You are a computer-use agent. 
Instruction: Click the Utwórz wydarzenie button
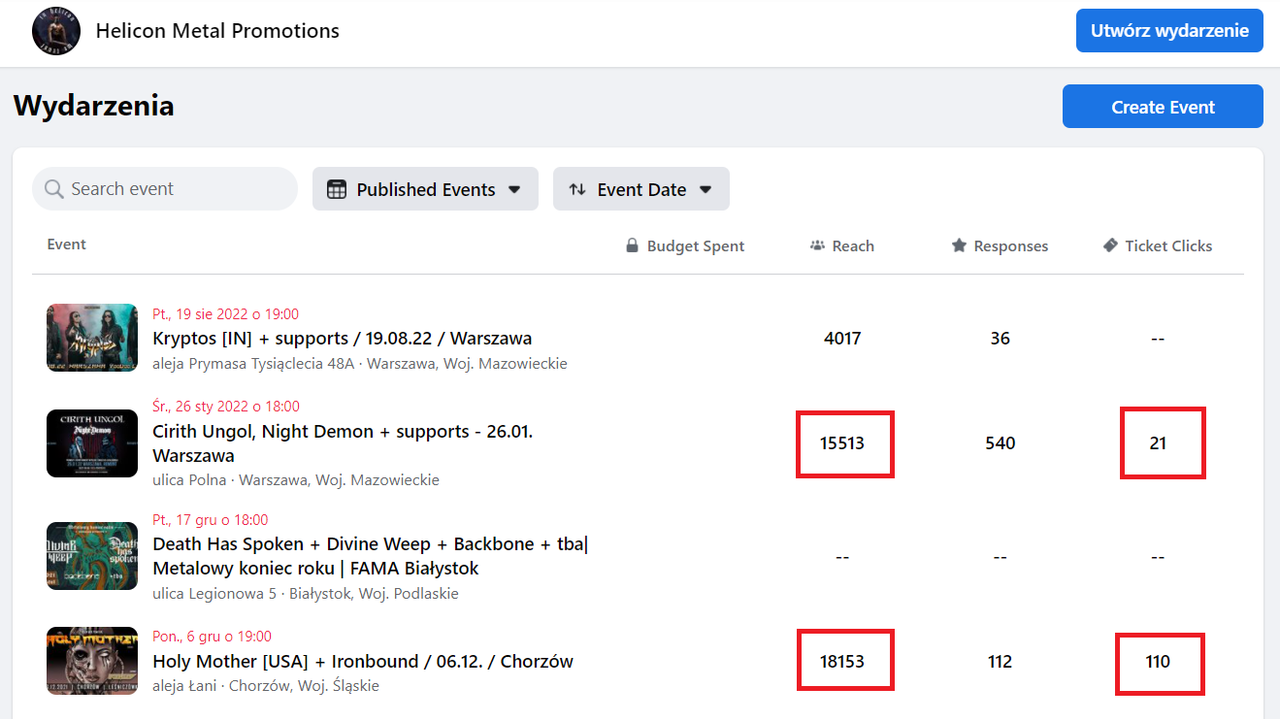point(1170,30)
